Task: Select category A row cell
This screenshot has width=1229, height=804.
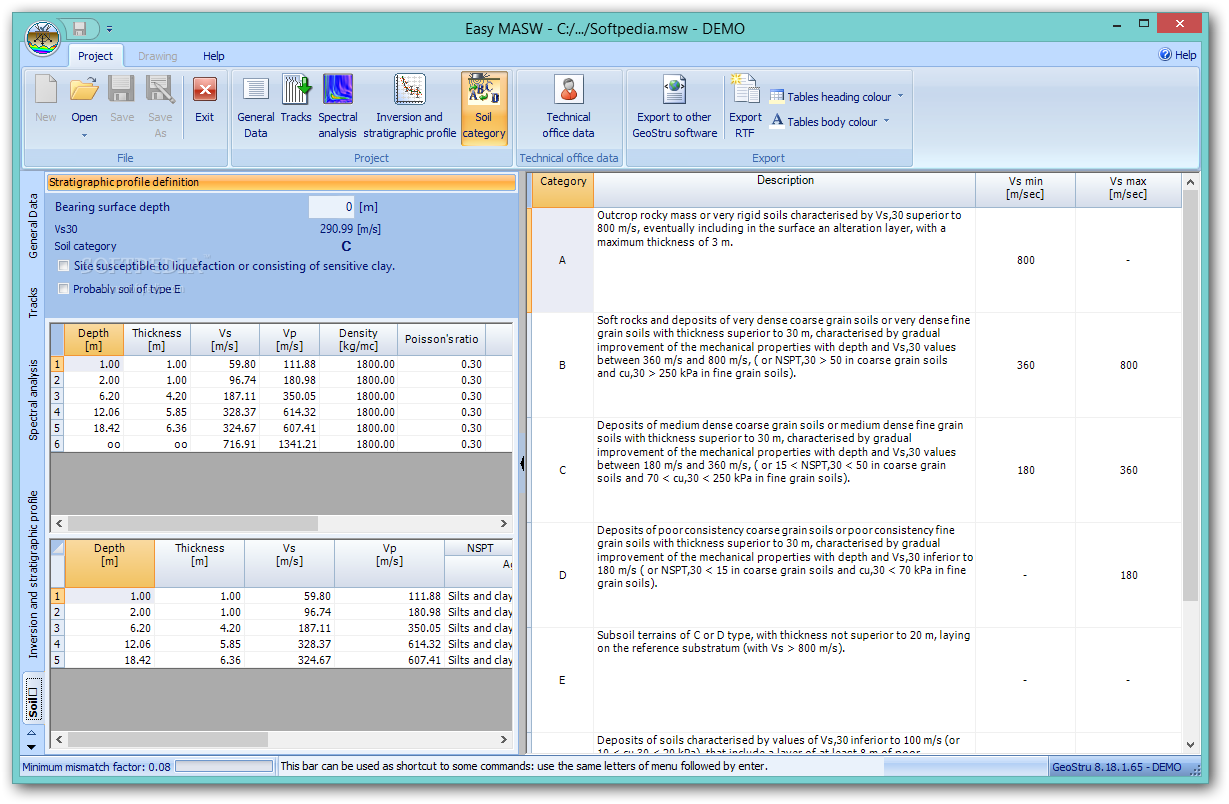Action: tap(562, 260)
